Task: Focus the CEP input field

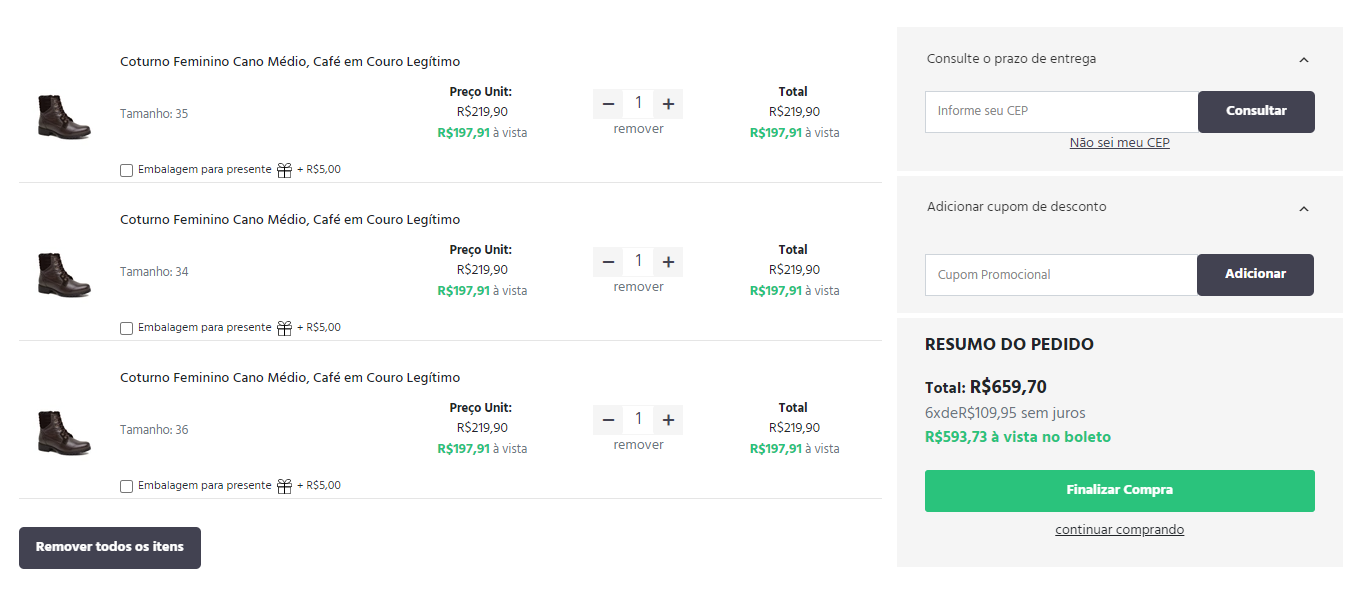Action: click(x=1061, y=112)
